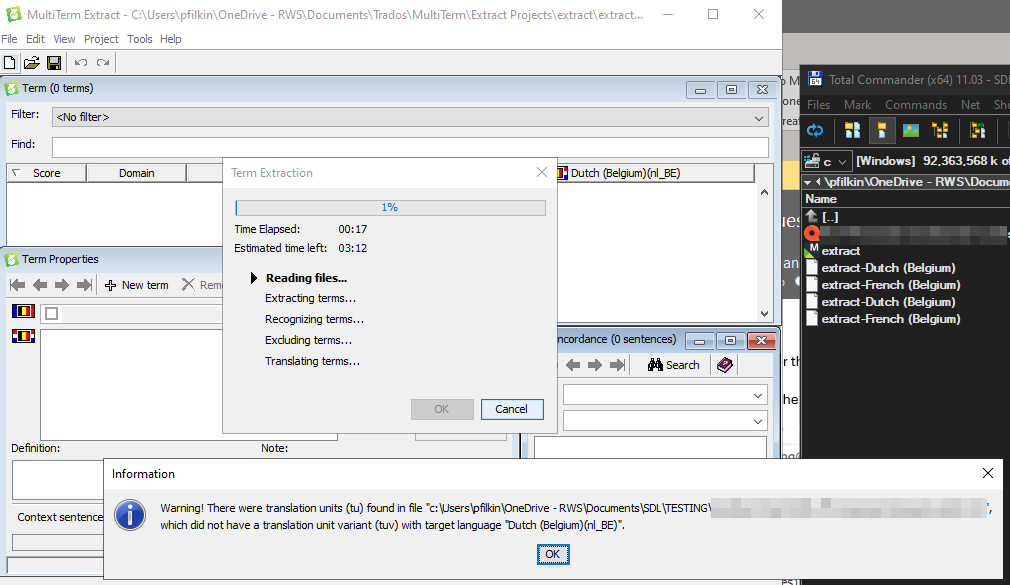Viewport: 1010px width, 585px height.
Task: Click the second Belgian flag in Term Properties
Action: (x=23, y=336)
